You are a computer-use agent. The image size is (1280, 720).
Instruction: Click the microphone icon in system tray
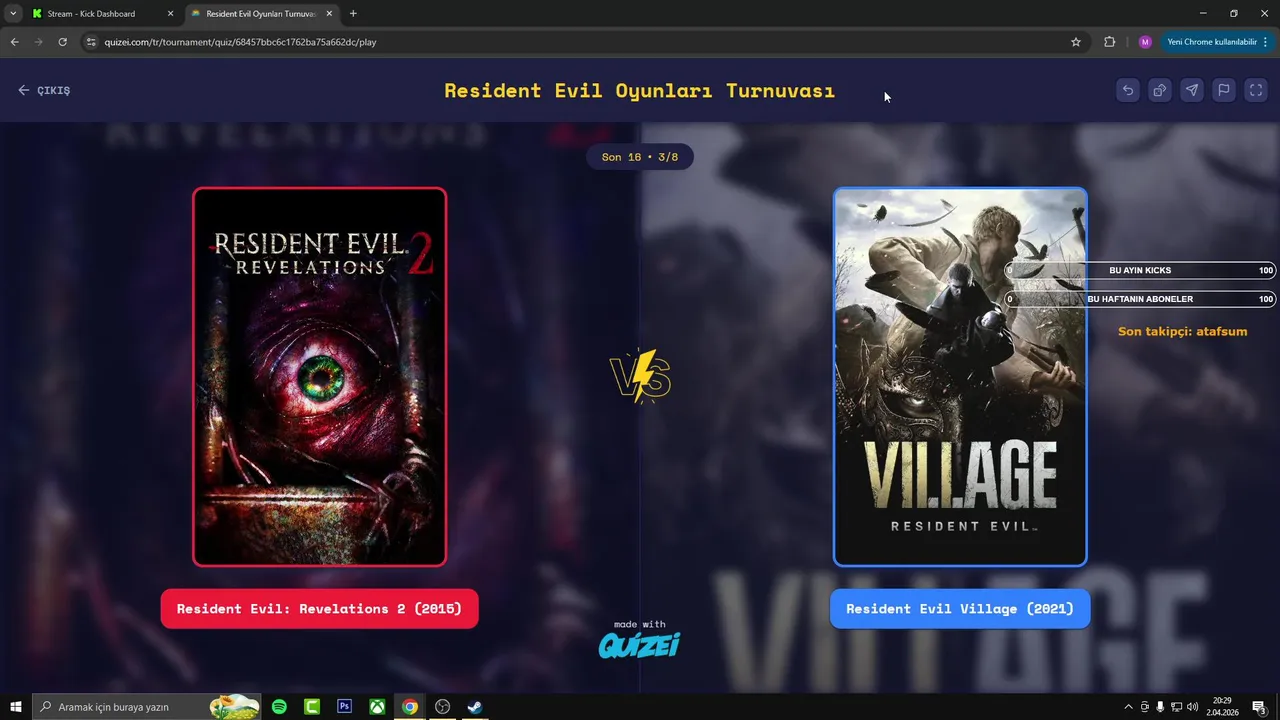point(1160,707)
